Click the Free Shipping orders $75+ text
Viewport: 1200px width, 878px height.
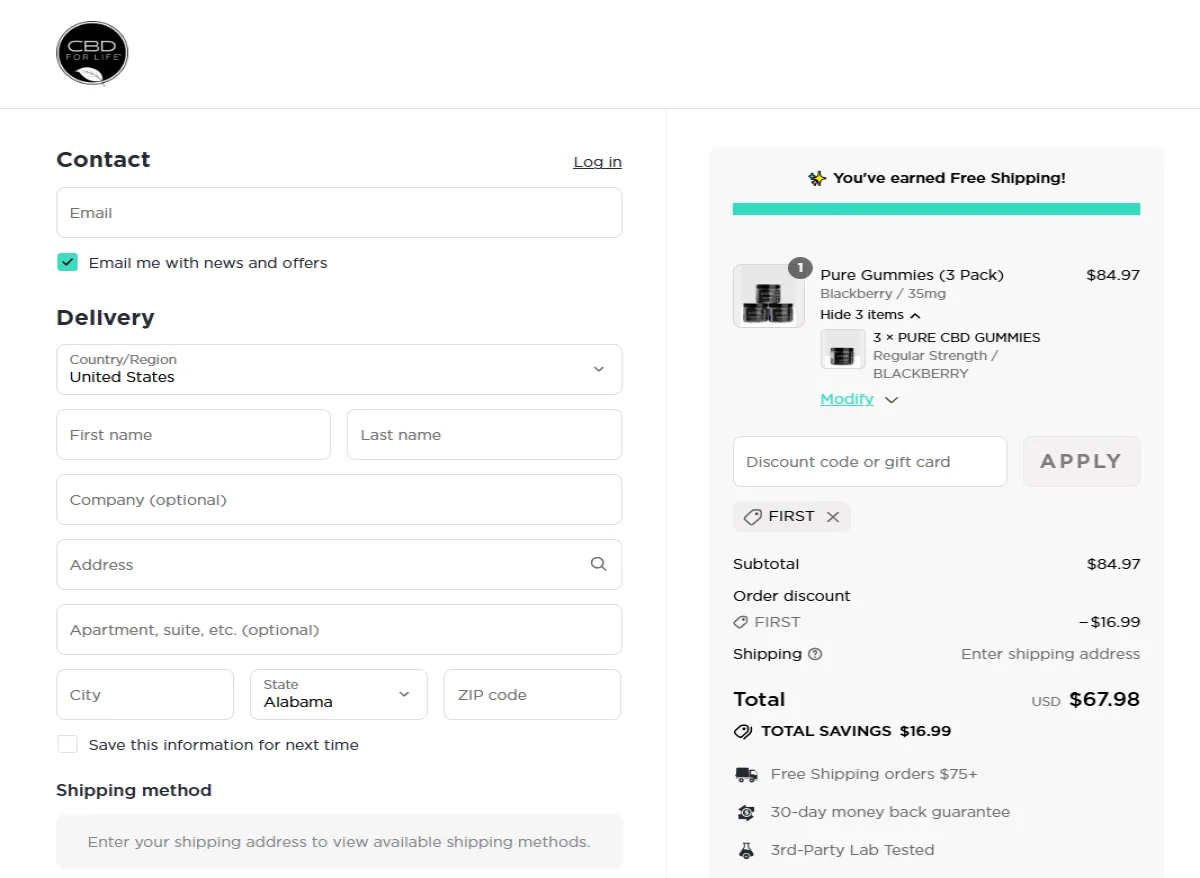(x=874, y=774)
